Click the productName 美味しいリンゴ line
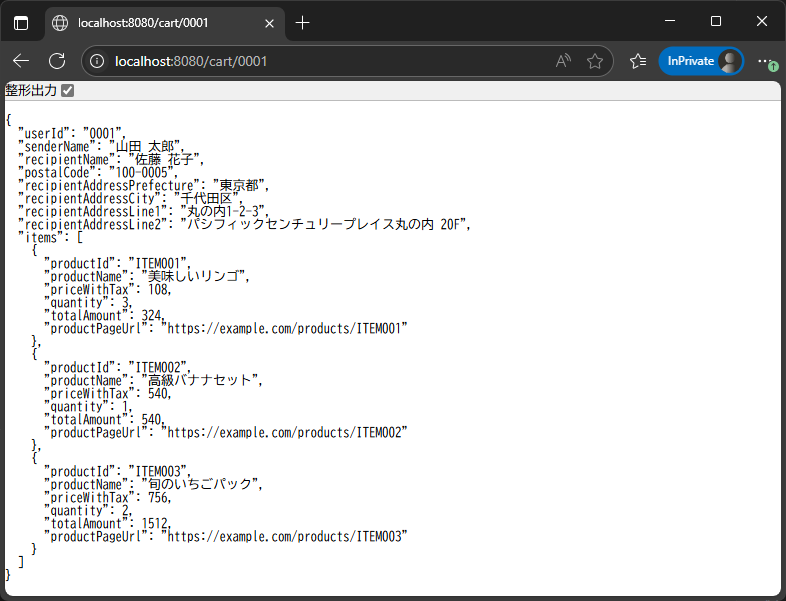The image size is (786, 601). point(147,277)
